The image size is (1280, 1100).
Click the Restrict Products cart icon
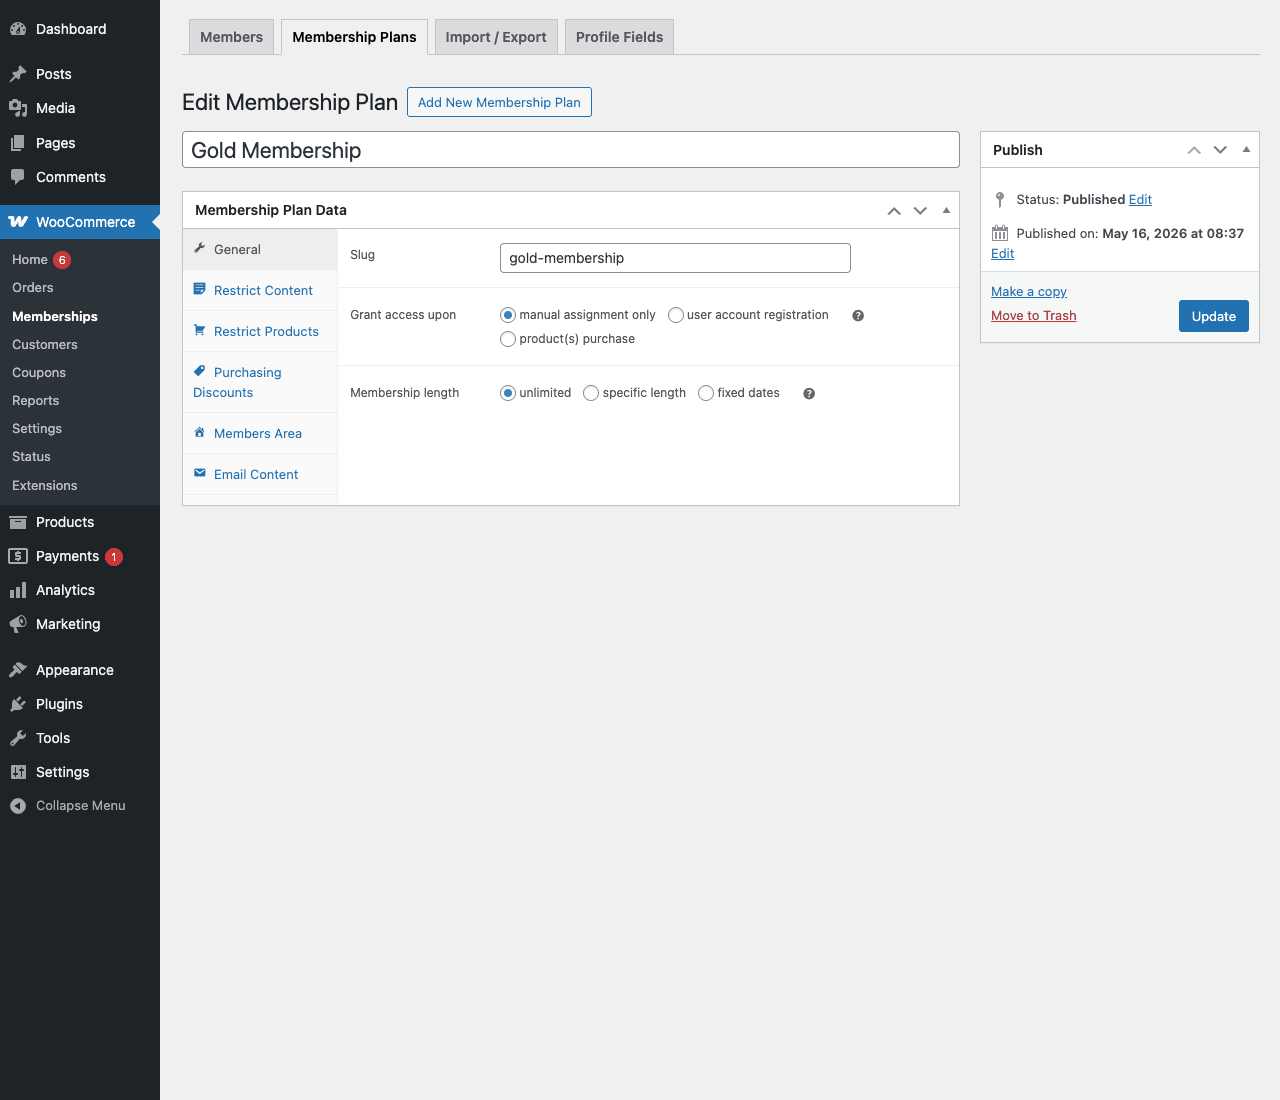pyautogui.click(x=200, y=330)
